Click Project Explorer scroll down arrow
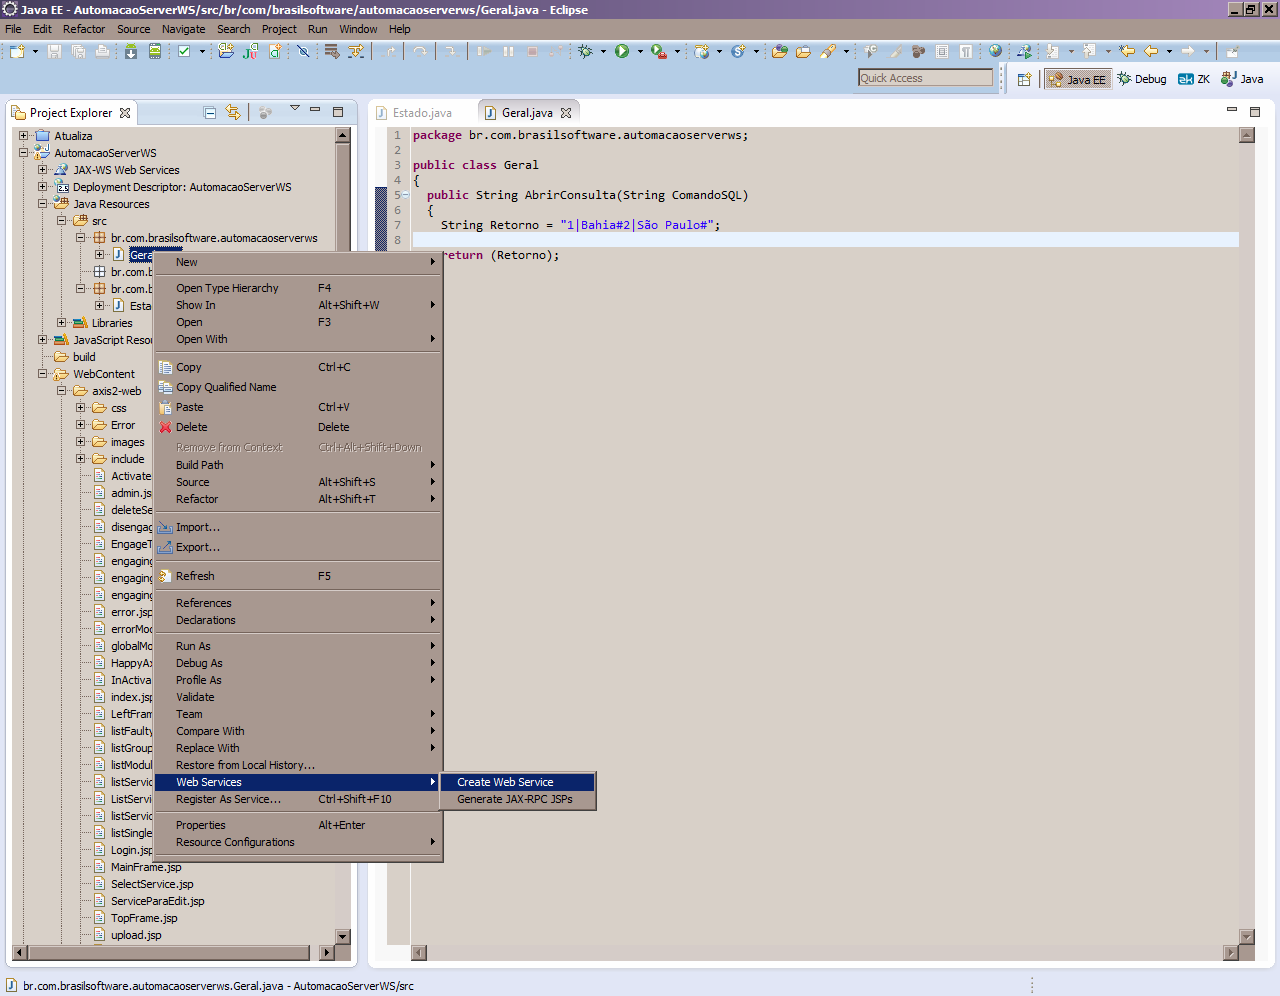The height and width of the screenshot is (996, 1280). (343, 937)
